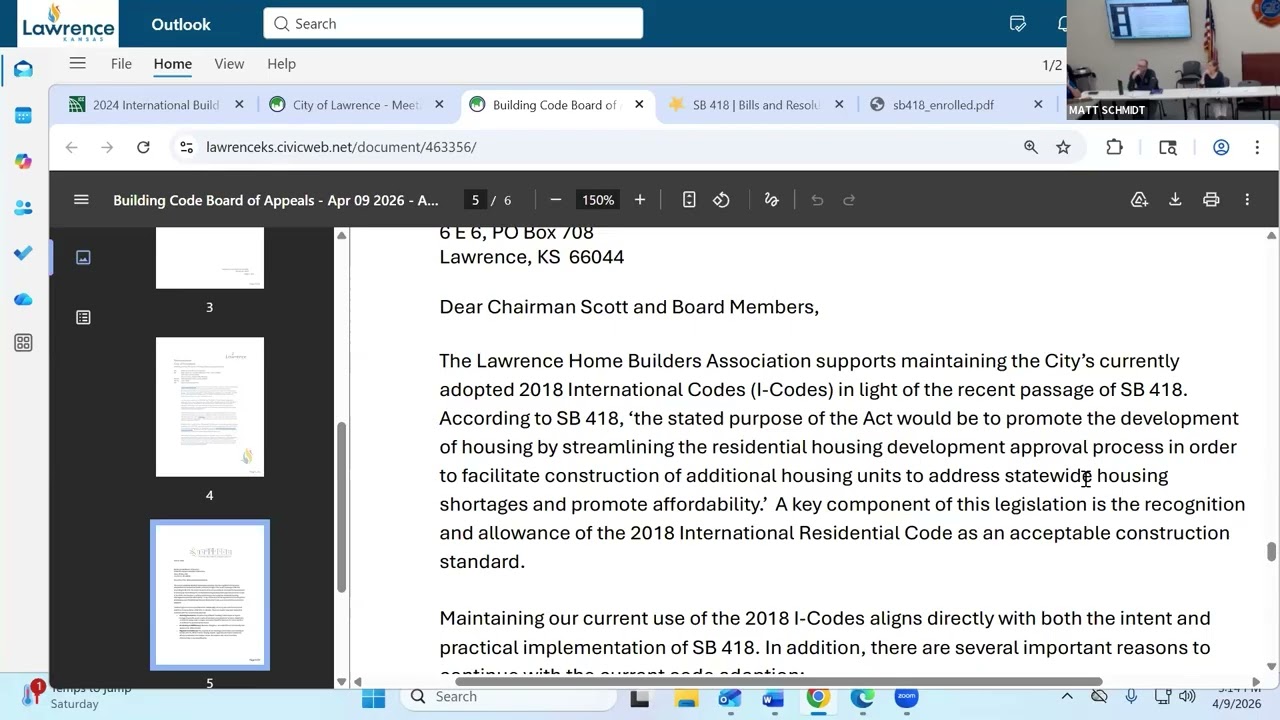Select page 4 thumbnail
The height and width of the screenshot is (720, 1280).
tap(210, 407)
